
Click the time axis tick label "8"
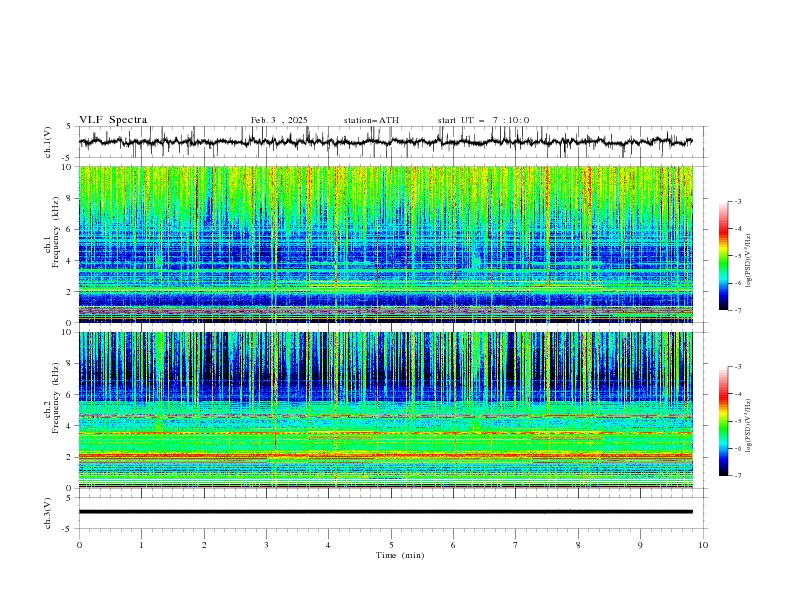578,545
